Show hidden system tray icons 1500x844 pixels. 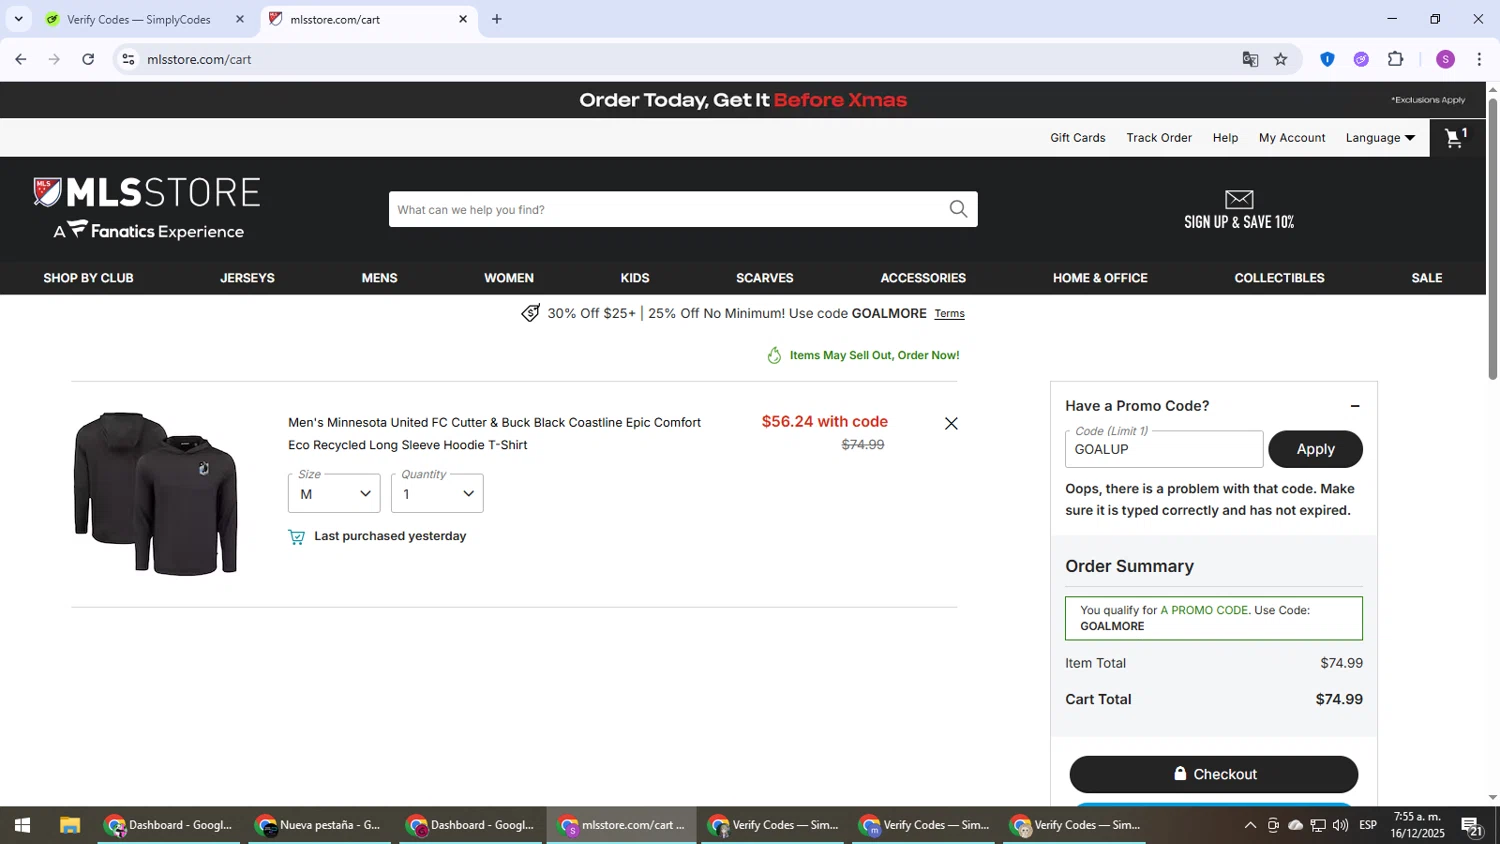(1250, 825)
